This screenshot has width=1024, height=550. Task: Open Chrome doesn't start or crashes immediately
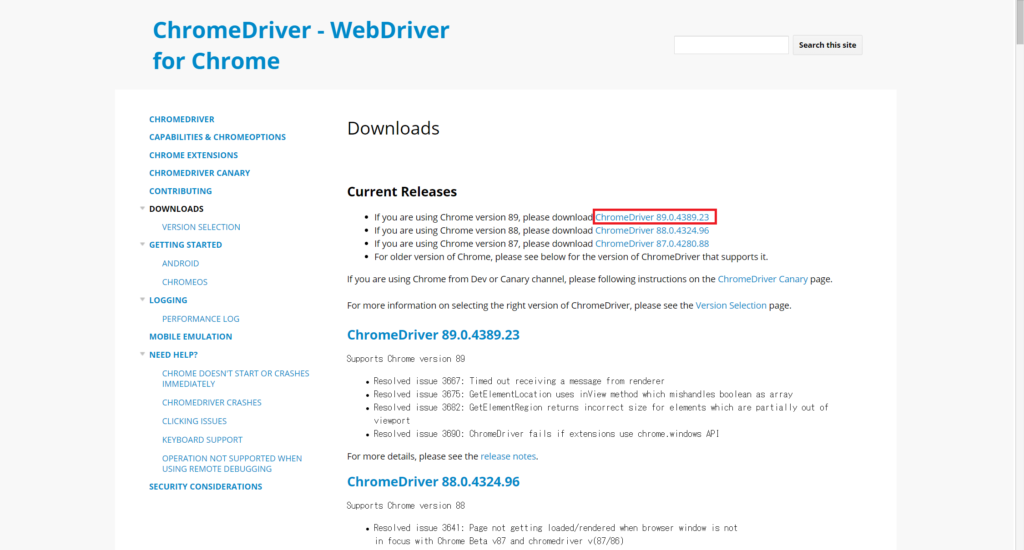(x=236, y=379)
